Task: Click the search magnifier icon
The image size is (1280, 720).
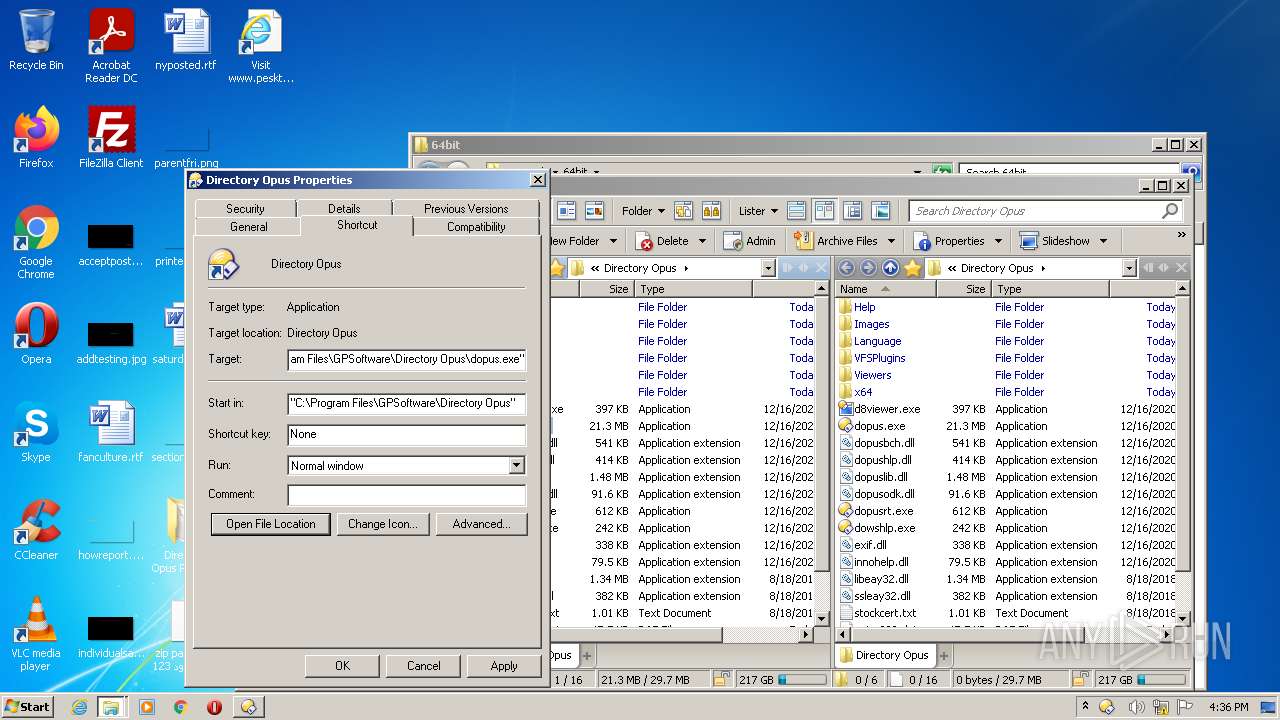Action: pyautogui.click(x=1170, y=211)
